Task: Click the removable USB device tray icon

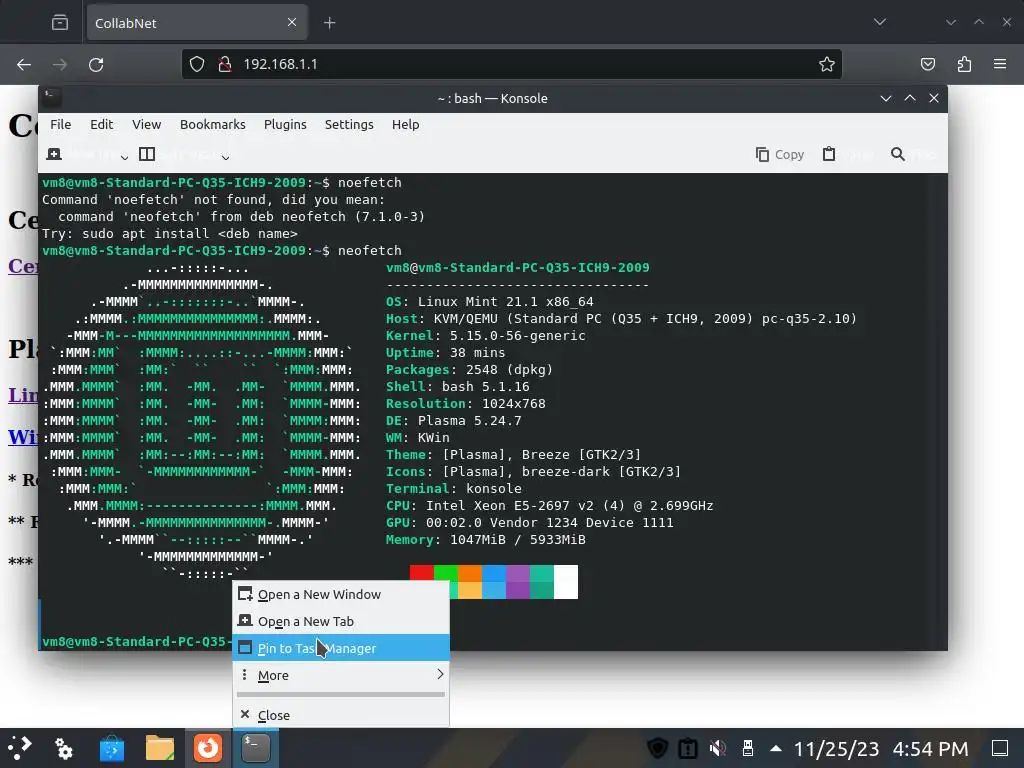Action: (748, 748)
